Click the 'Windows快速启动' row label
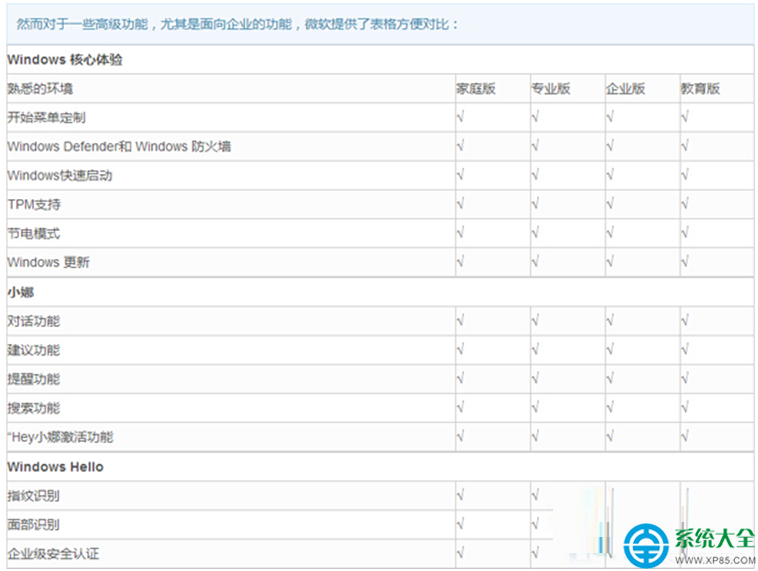 tap(60, 176)
